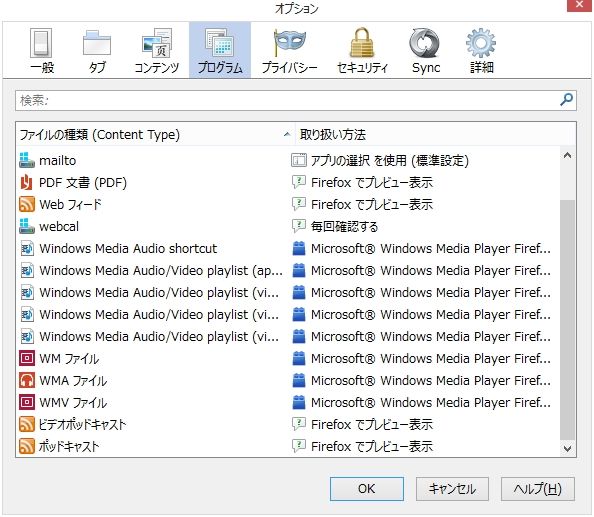
Task: Click plugin icon in WMV ファイル action
Action: coord(299,402)
